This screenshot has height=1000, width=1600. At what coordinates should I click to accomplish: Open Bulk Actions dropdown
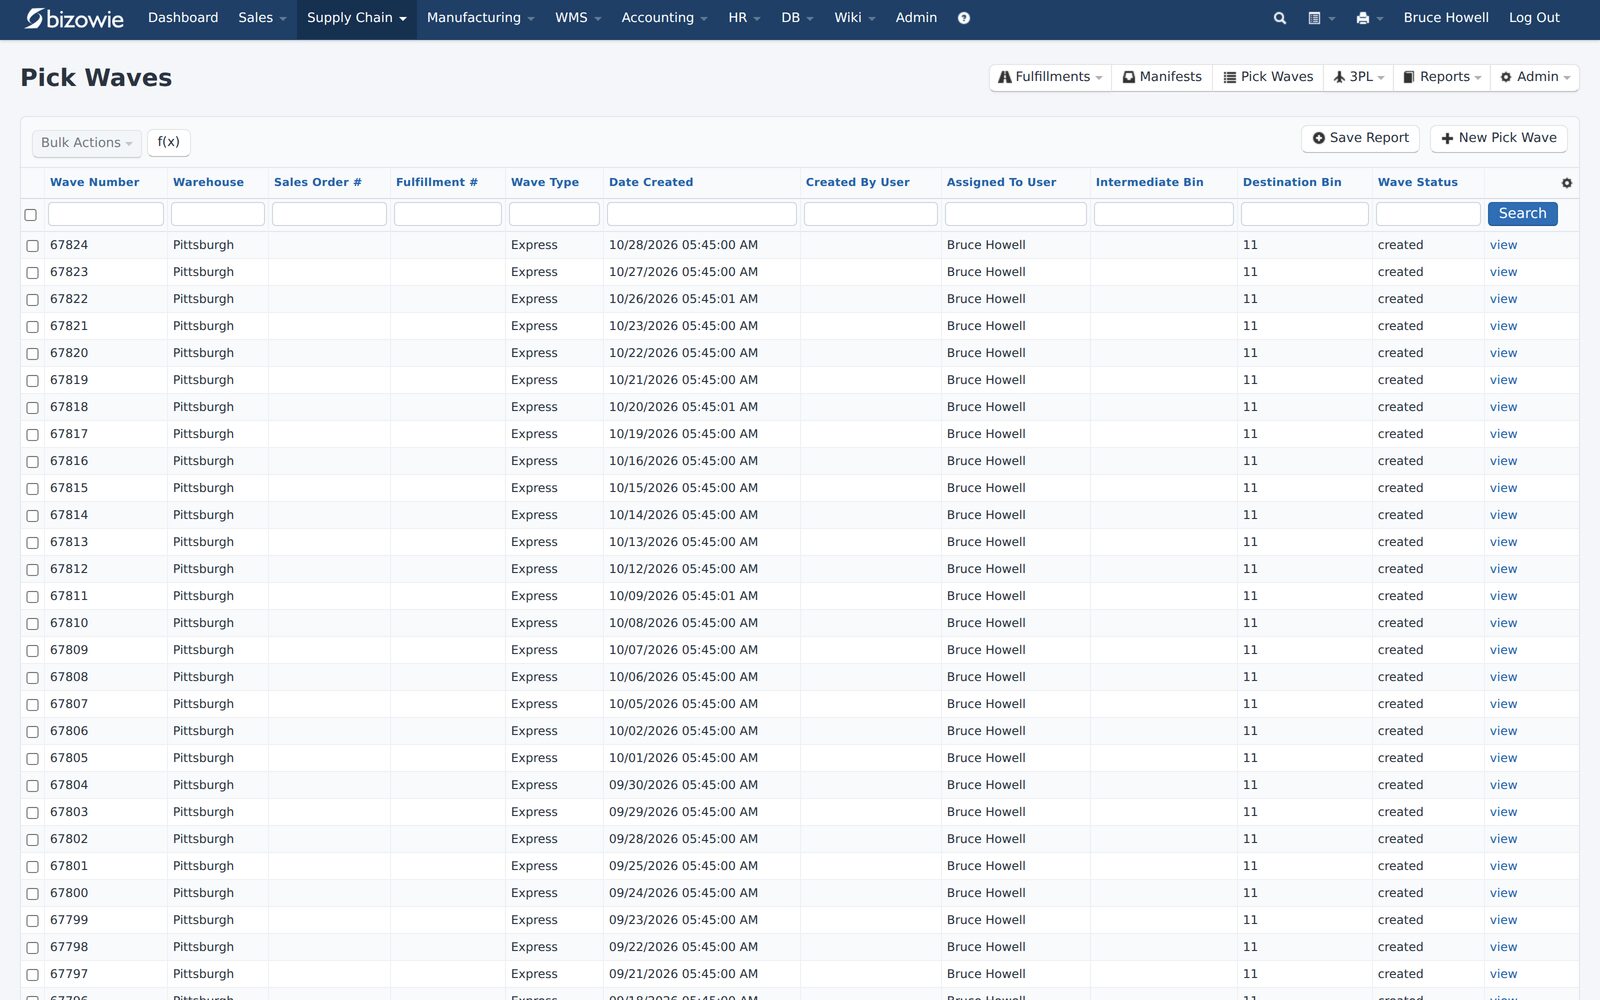click(86, 143)
